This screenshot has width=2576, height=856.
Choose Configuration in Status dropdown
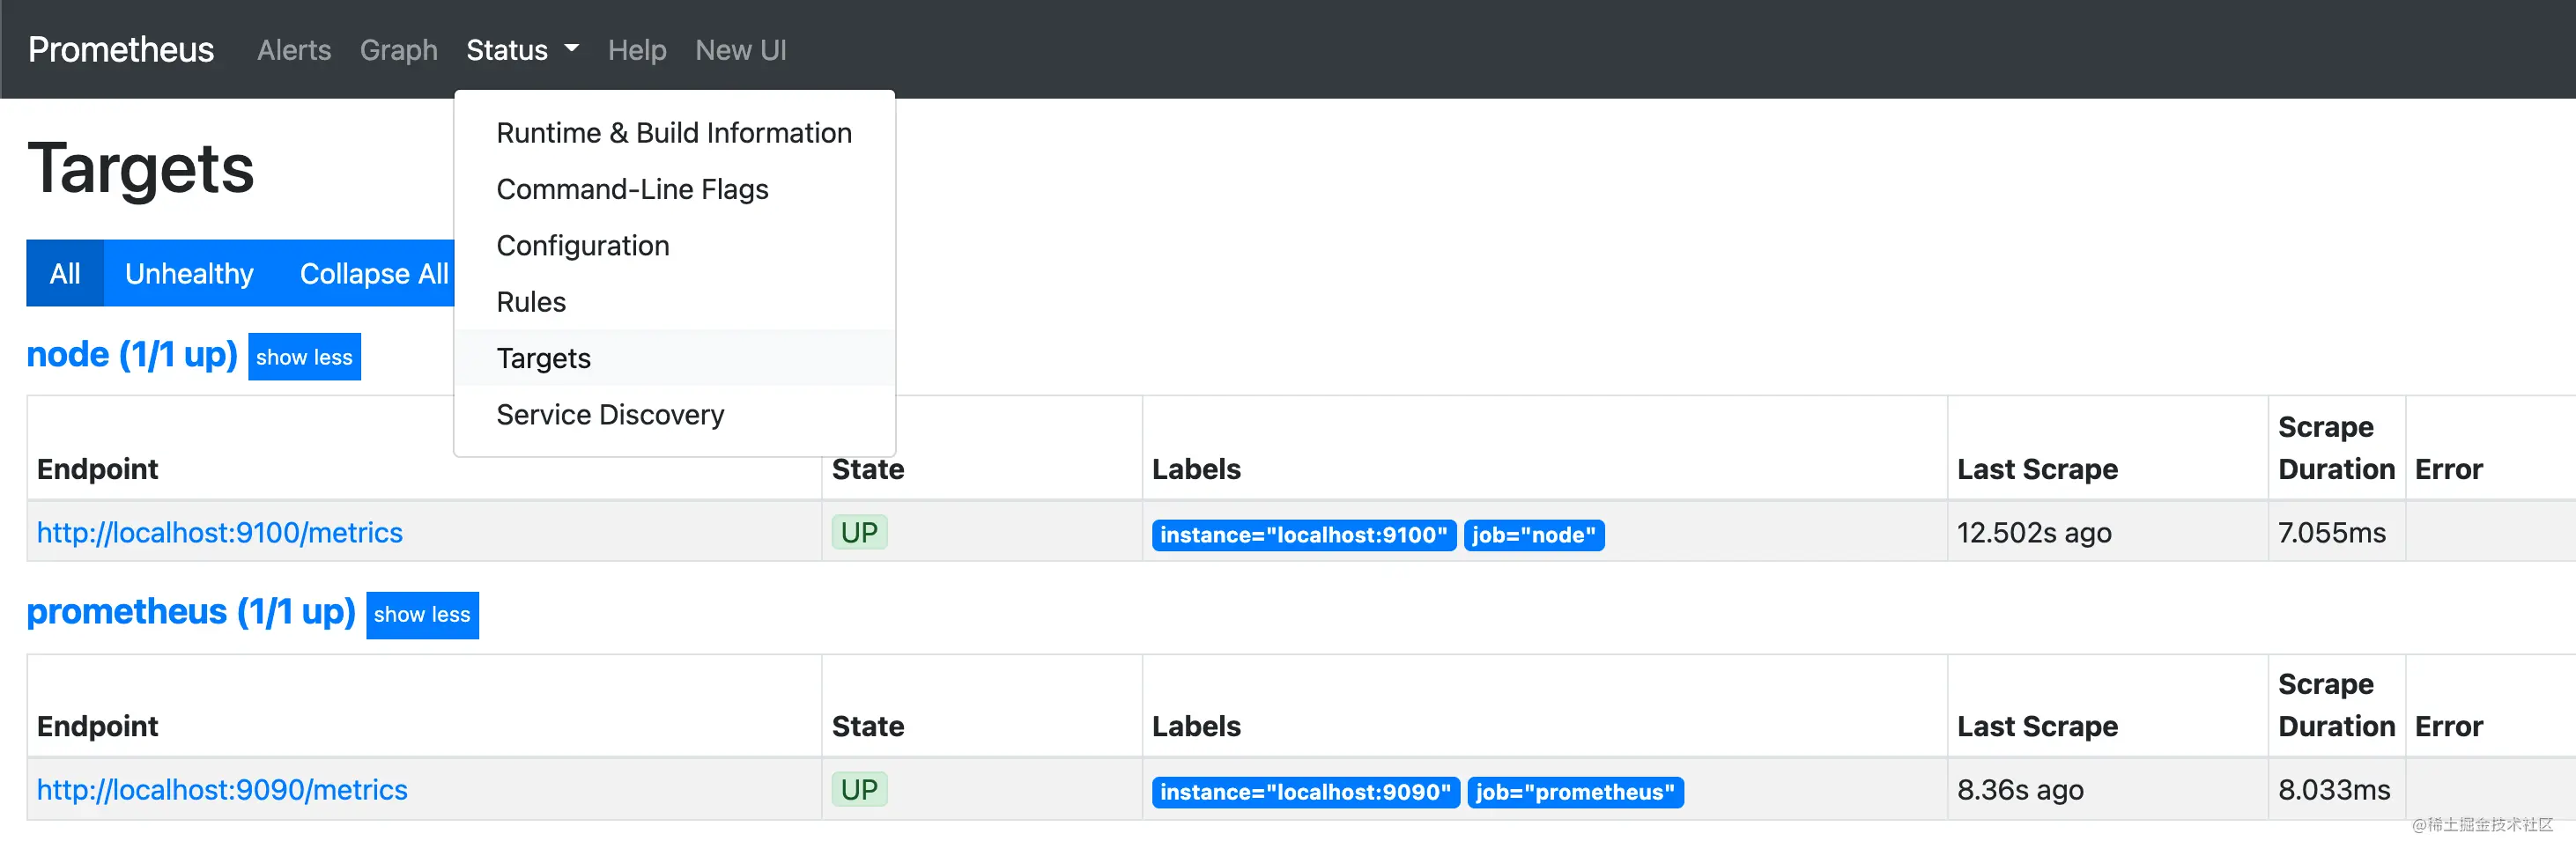[674, 245]
